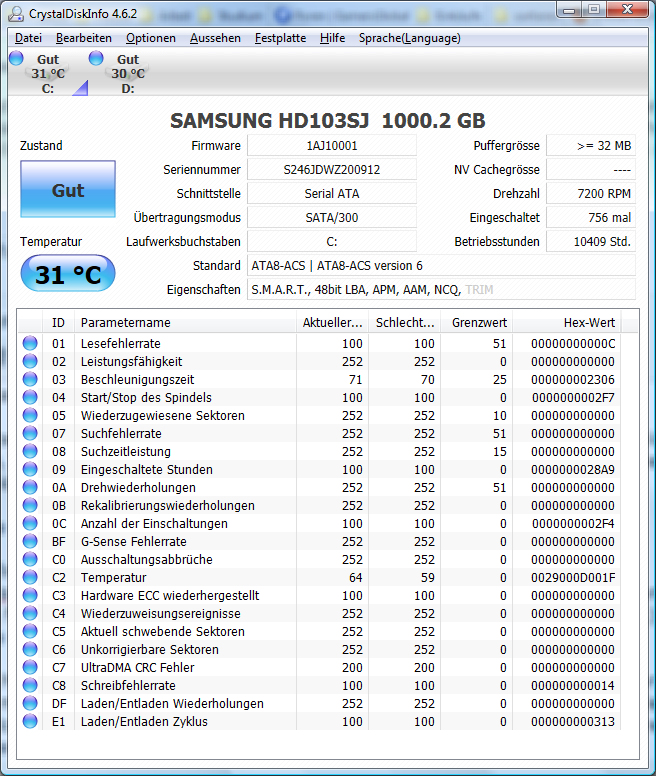Click the status orb for Suchzeitleistung
The height and width of the screenshot is (776, 656).
30,451
